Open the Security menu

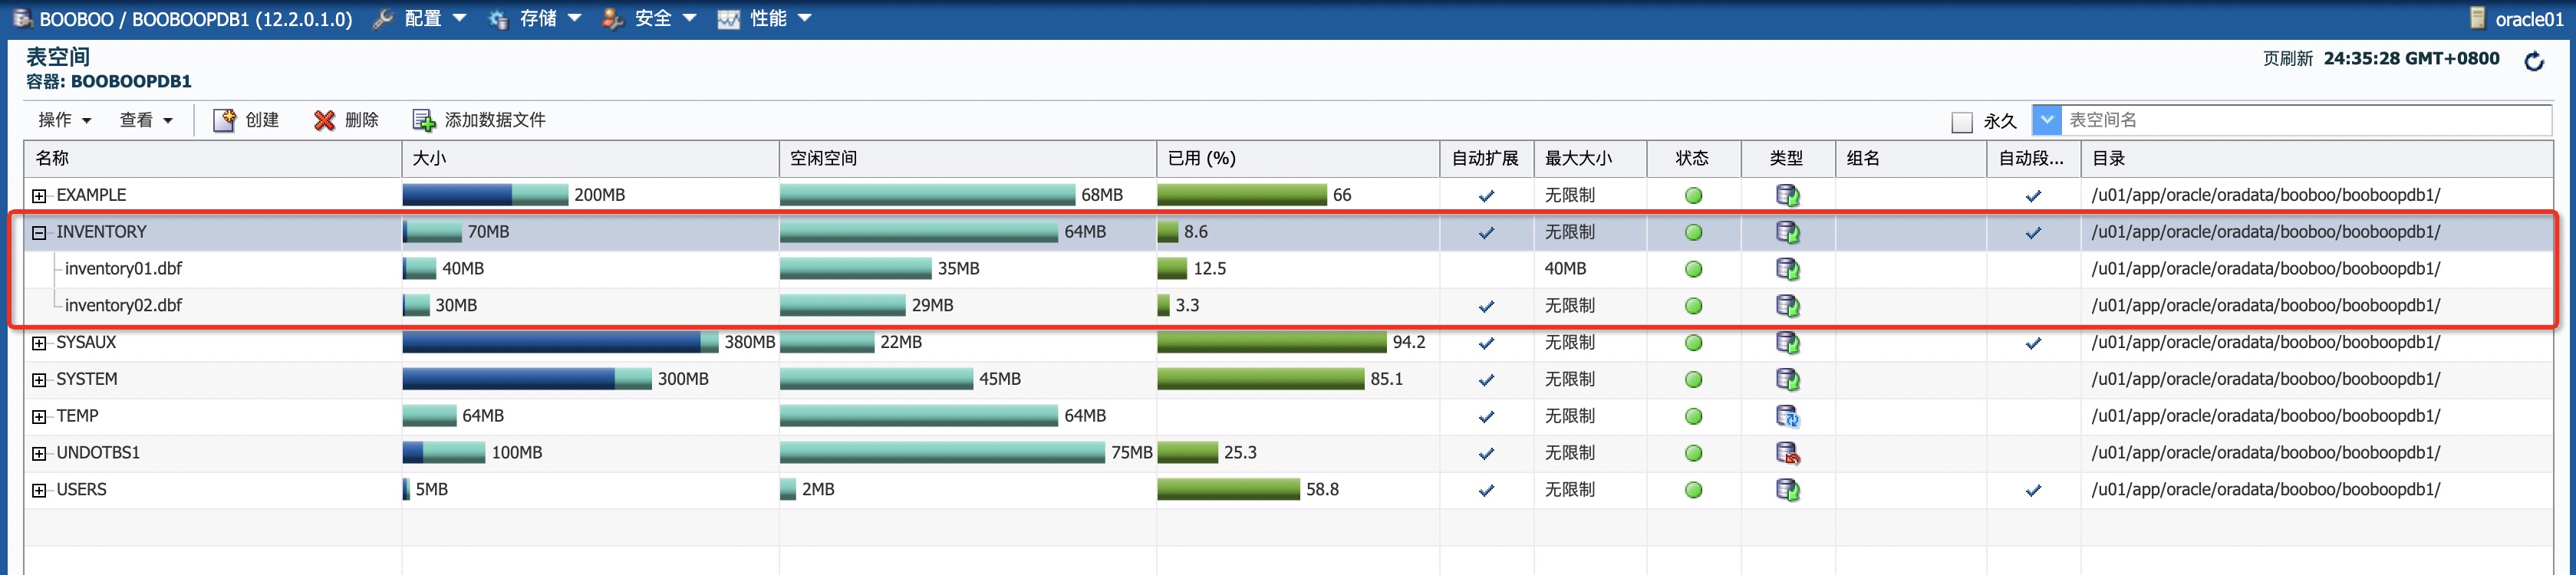[x=651, y=18]
